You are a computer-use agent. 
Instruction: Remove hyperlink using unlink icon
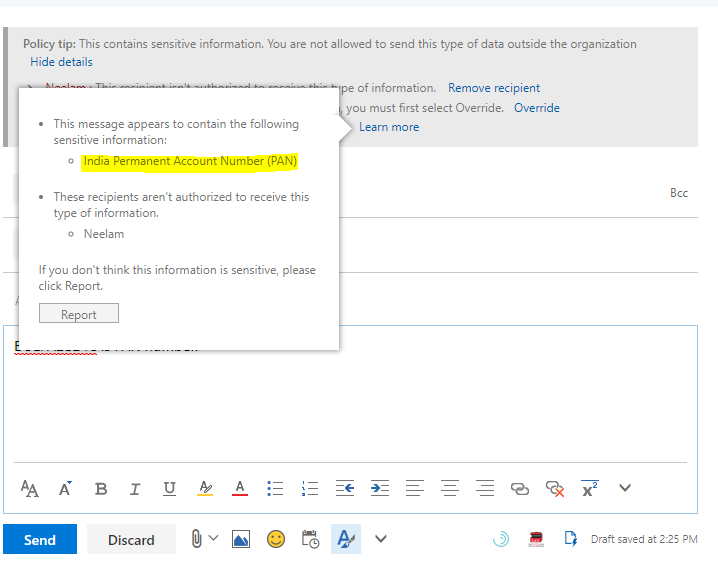[555, 489]
